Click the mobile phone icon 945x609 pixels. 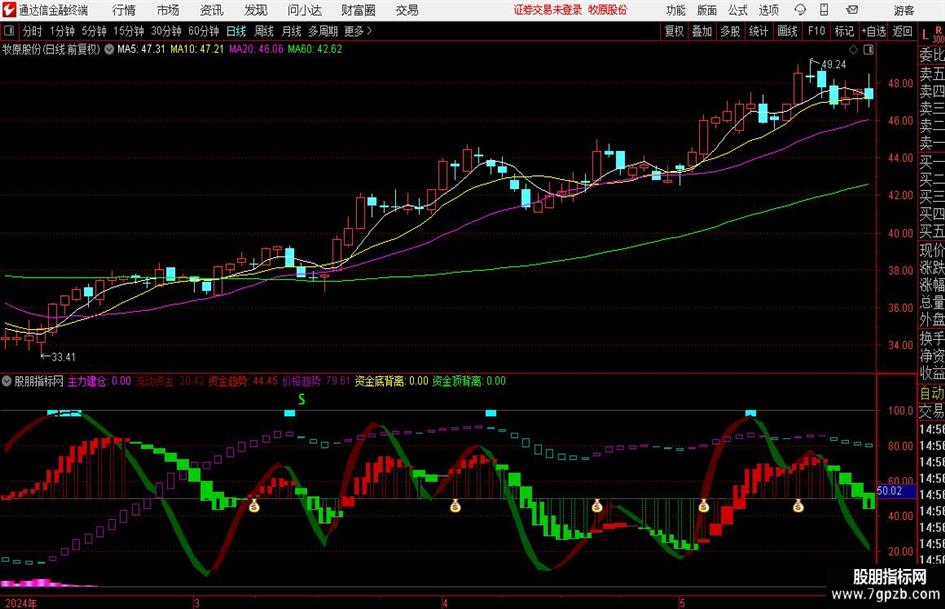(824, 10)
